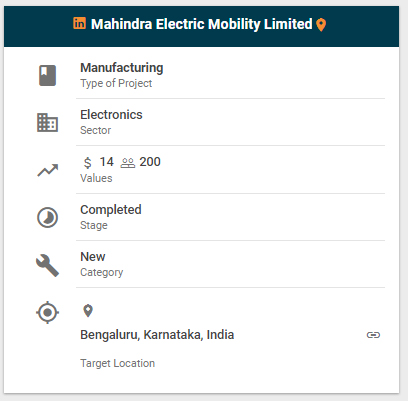The height and width of the screenshot is (401, 408).
Task: Select Mahindra Electric Mobility Limited title
Action: pyautogui.click(x=202, y=24)
